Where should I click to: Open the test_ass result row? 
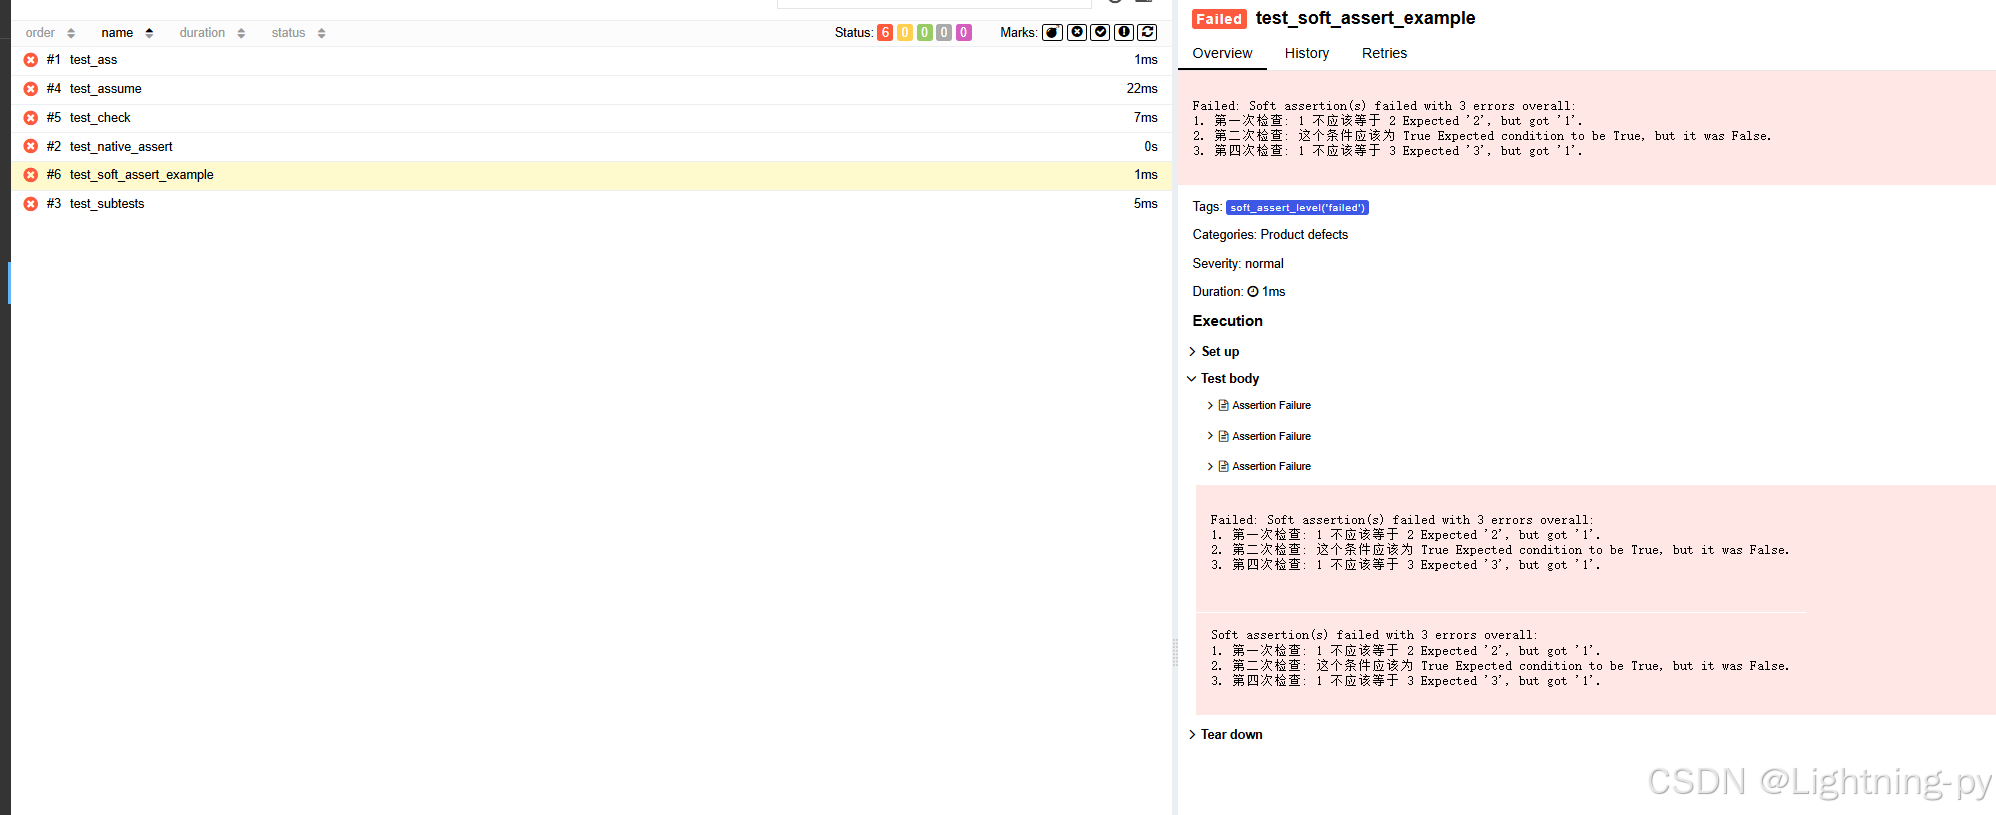pyautogui.click(x=591, y=60)
